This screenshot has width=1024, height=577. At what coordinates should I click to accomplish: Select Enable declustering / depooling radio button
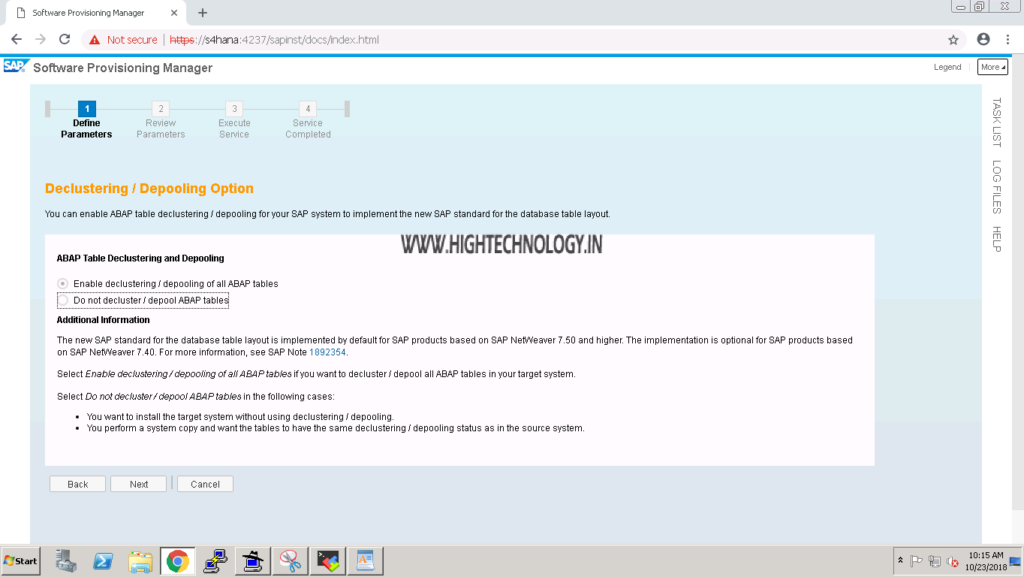(x=63, y=284)
